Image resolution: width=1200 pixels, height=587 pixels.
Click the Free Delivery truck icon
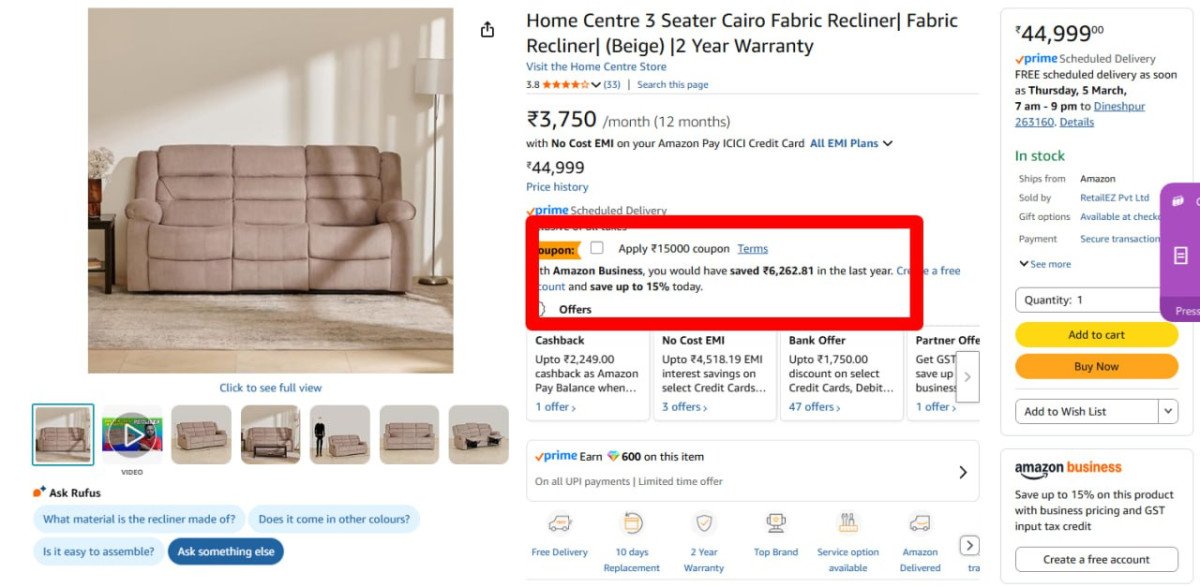click(x=560, y=523)
